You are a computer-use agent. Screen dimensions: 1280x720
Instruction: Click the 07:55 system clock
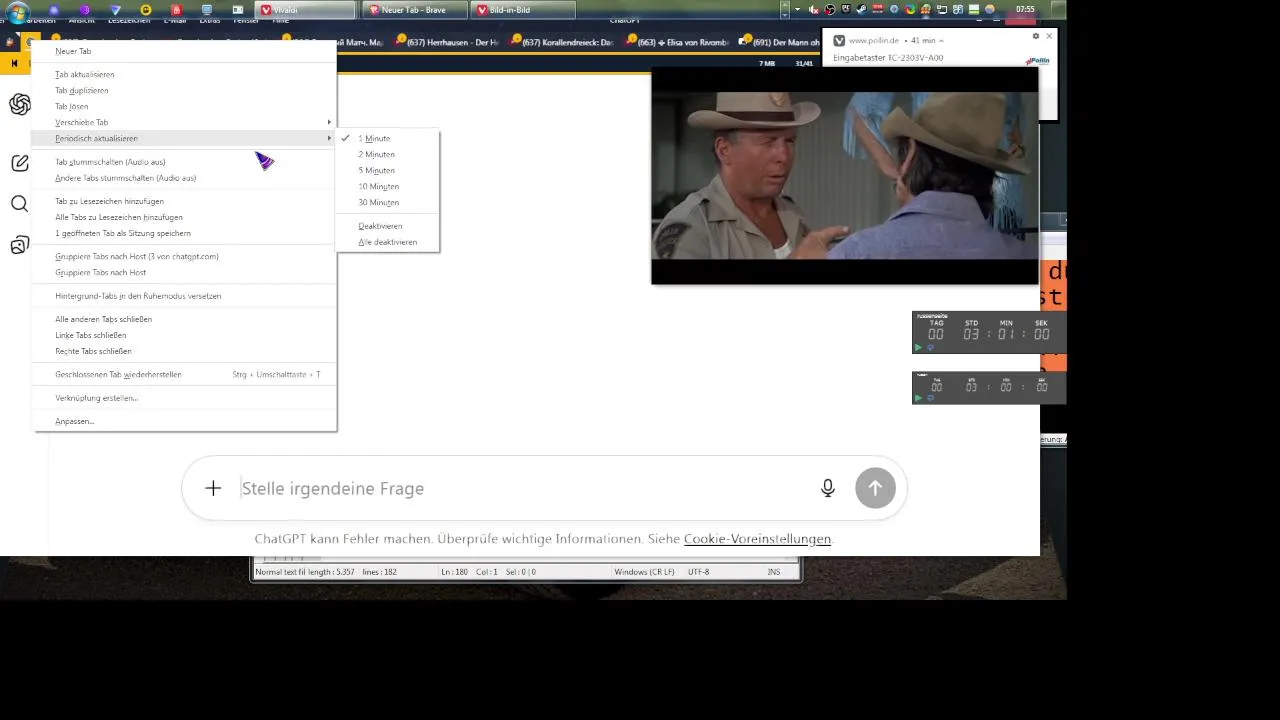(x=1025, y=9)
